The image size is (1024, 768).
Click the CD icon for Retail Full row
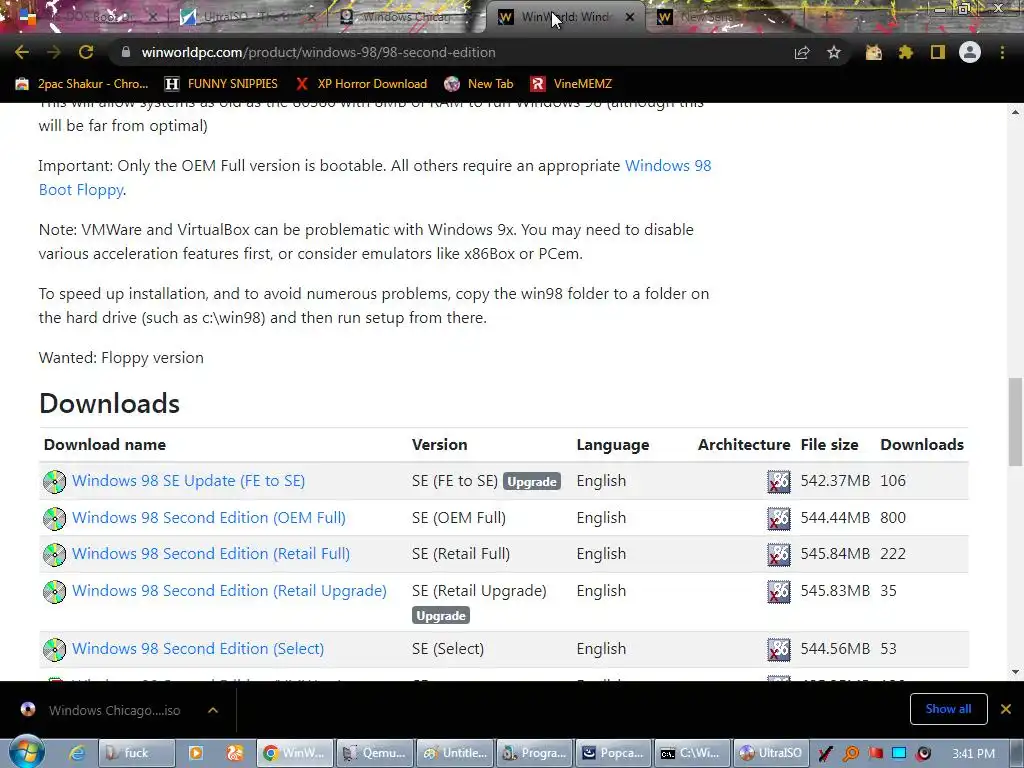[x=54, y=555]
